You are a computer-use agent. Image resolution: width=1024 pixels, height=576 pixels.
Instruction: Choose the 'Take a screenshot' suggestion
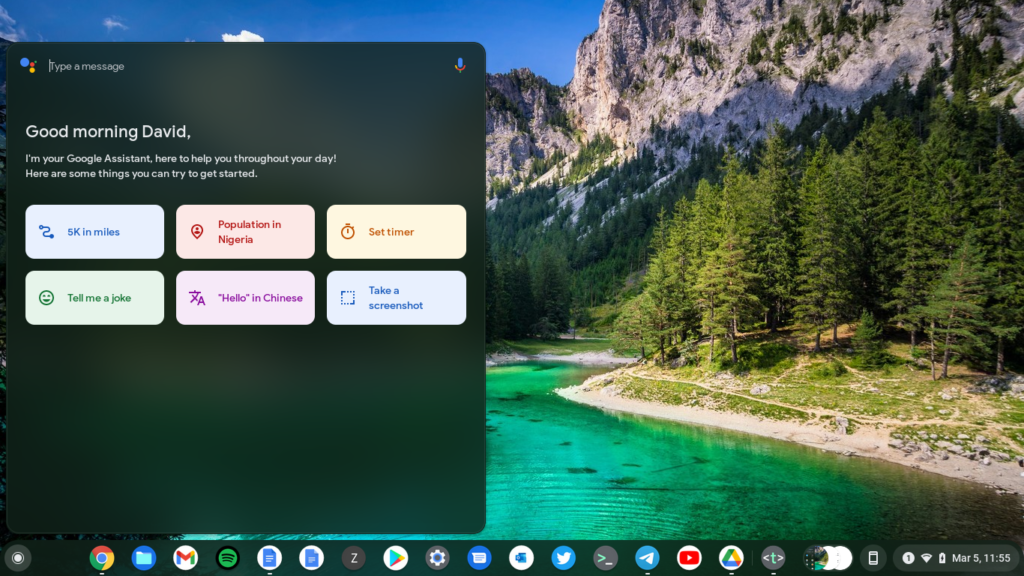(396, 298)
